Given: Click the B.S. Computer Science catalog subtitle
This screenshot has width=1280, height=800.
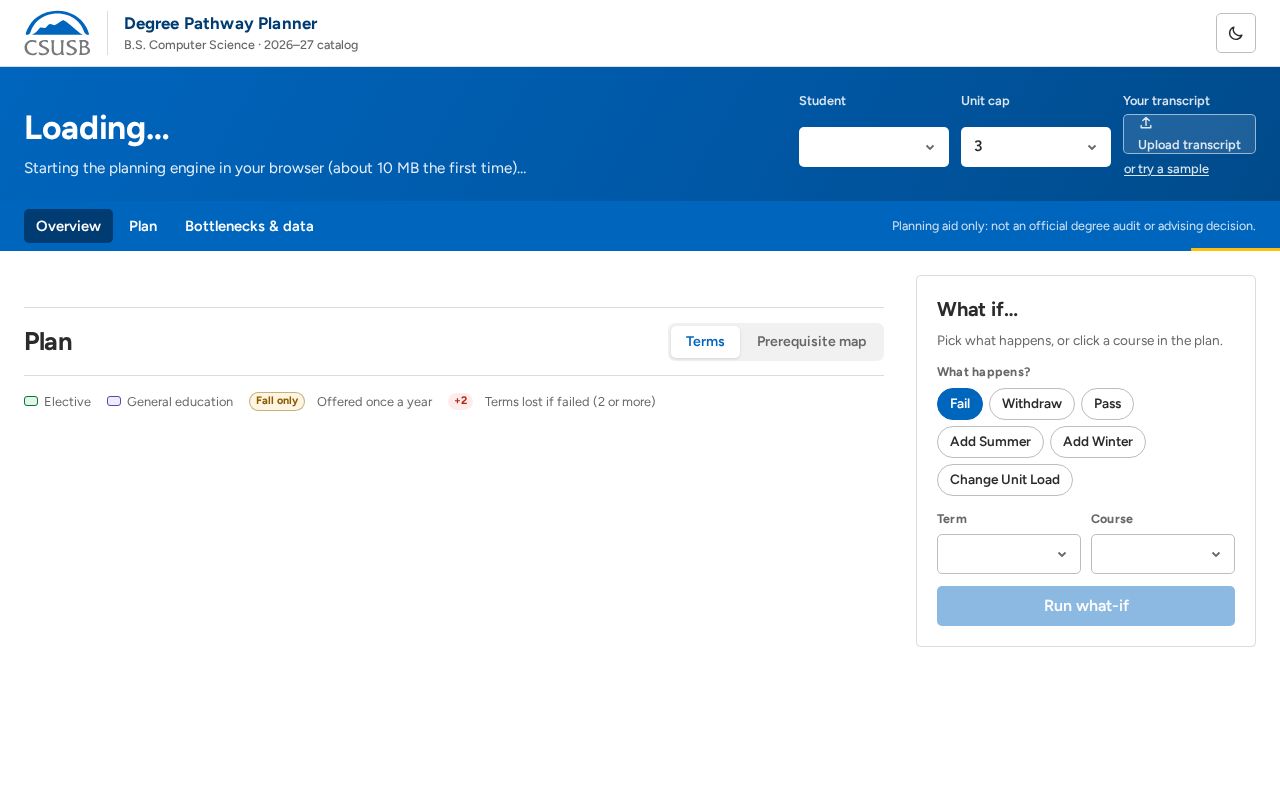Looking at the screenshot, I should 241,45.
